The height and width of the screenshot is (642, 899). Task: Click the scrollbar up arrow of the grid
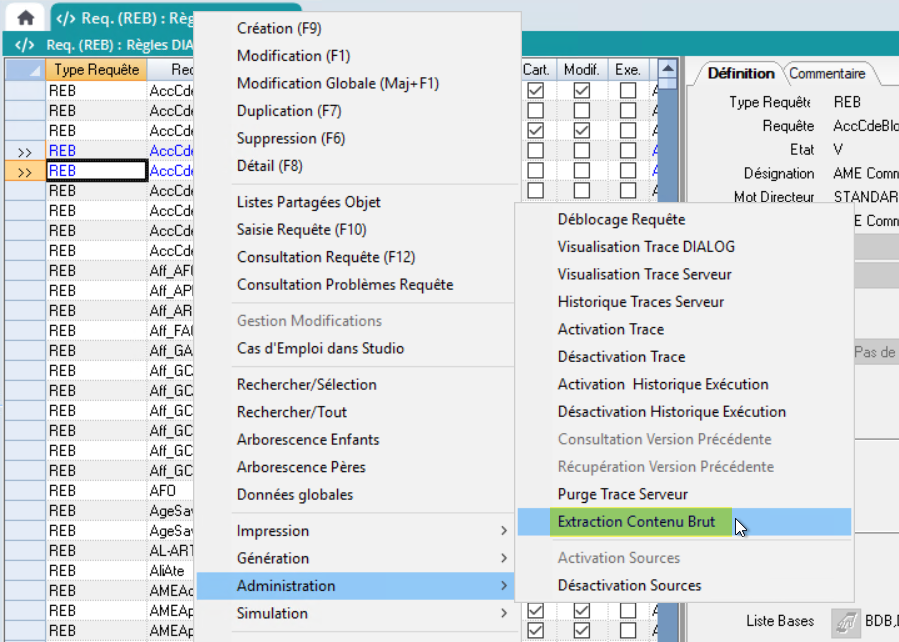pos(668,70)
